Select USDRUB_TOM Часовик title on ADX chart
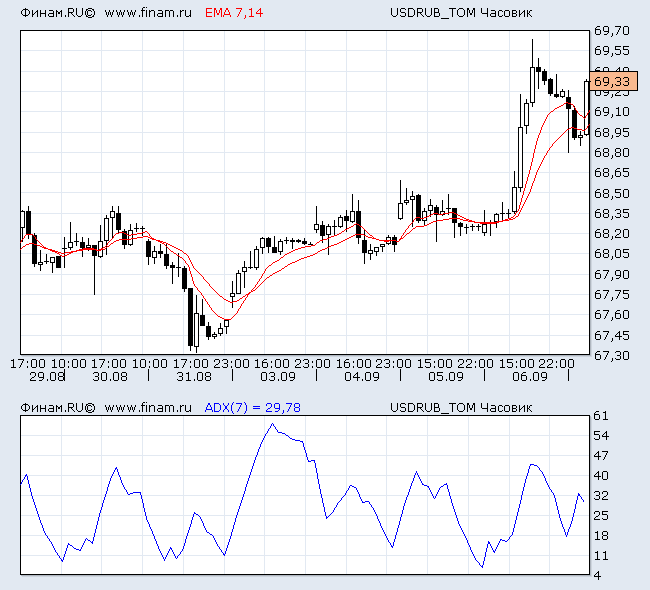This screenshot has width=650, height=590. (460, 407)
